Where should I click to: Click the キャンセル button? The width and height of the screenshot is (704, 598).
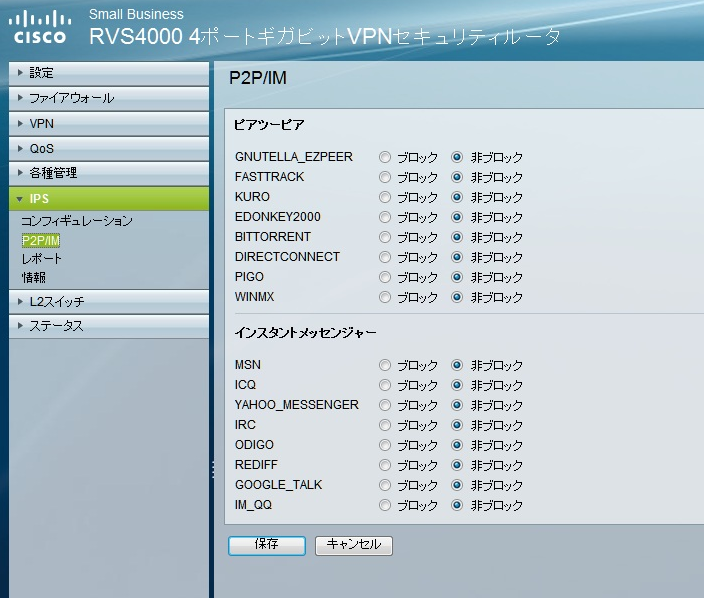point(354,545)
